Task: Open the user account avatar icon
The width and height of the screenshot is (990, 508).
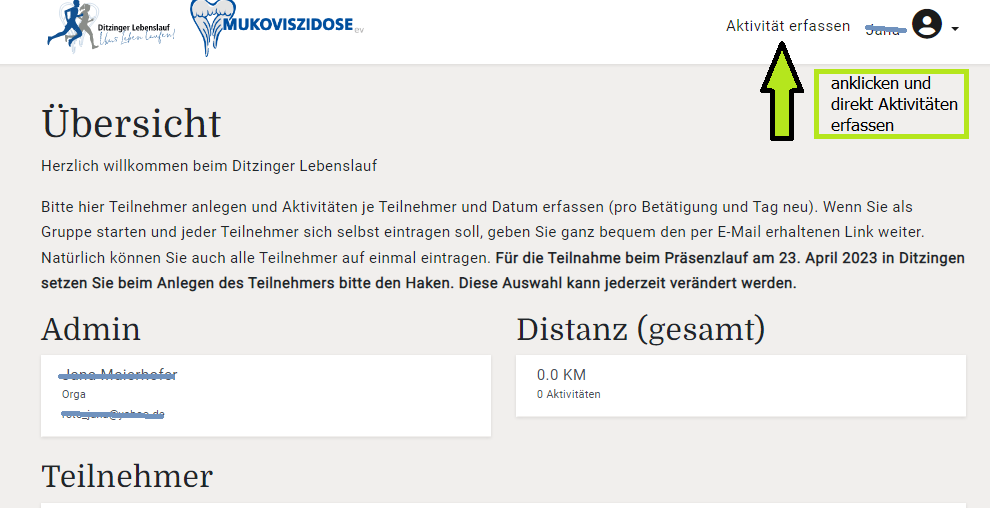Action: pos(927,26)
